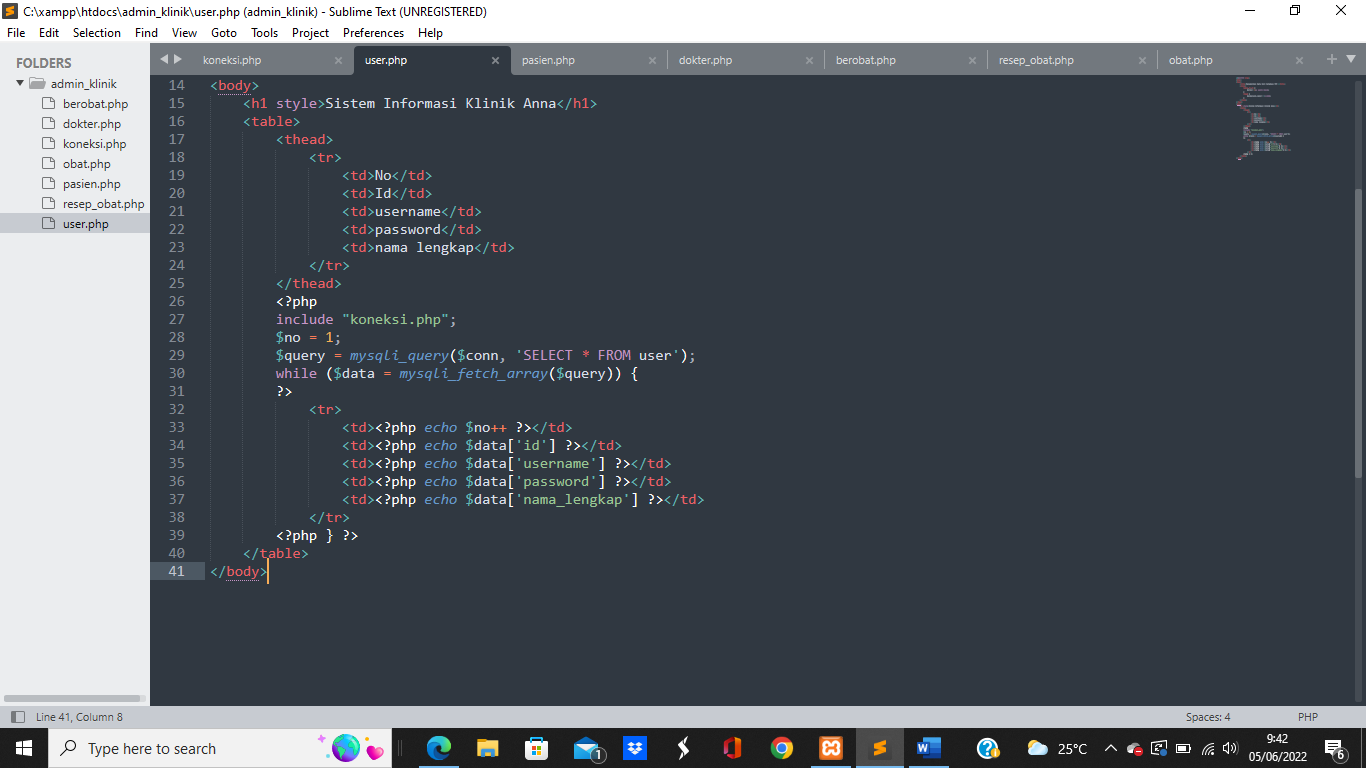Image resolution: width=1366 pixels, height=768 pixels.
Task: Switch to the pasien.php tab
Action: [548, 59]
